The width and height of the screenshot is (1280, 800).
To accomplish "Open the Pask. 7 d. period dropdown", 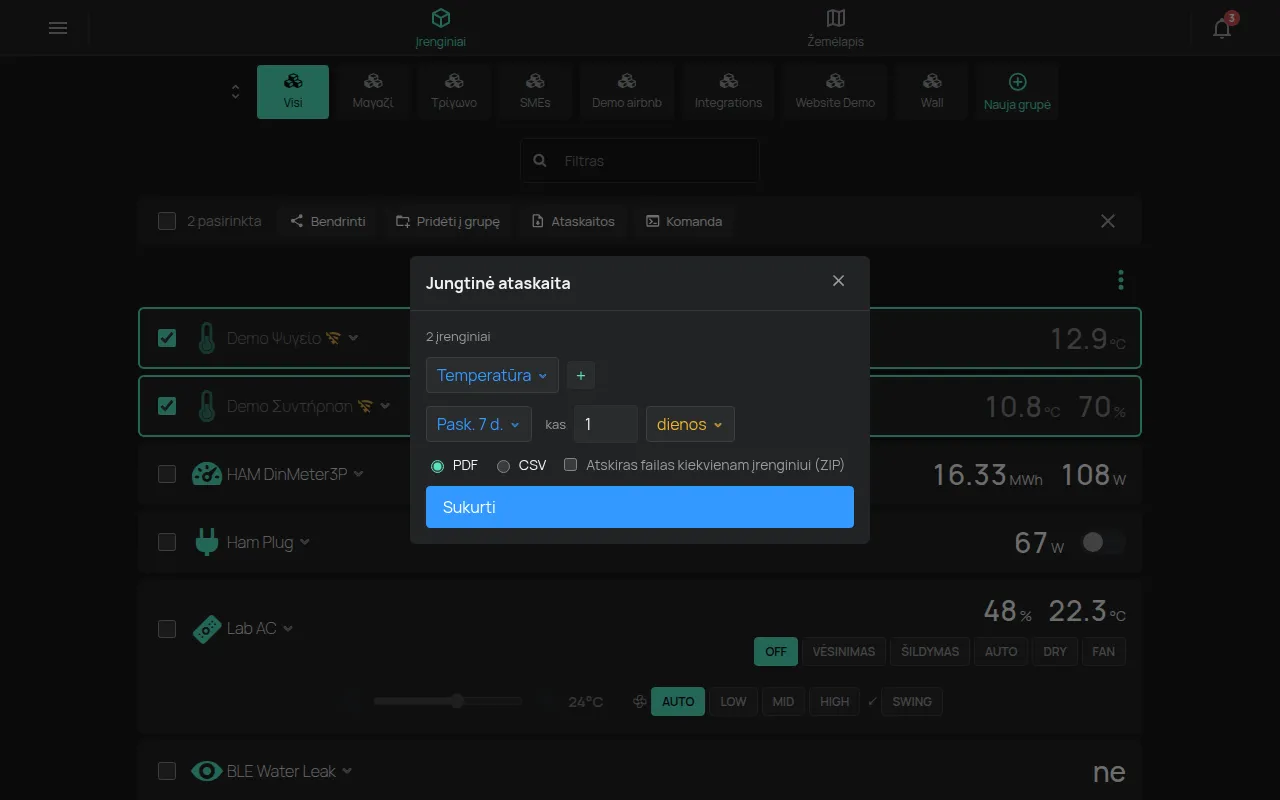I will click(479, 424).
